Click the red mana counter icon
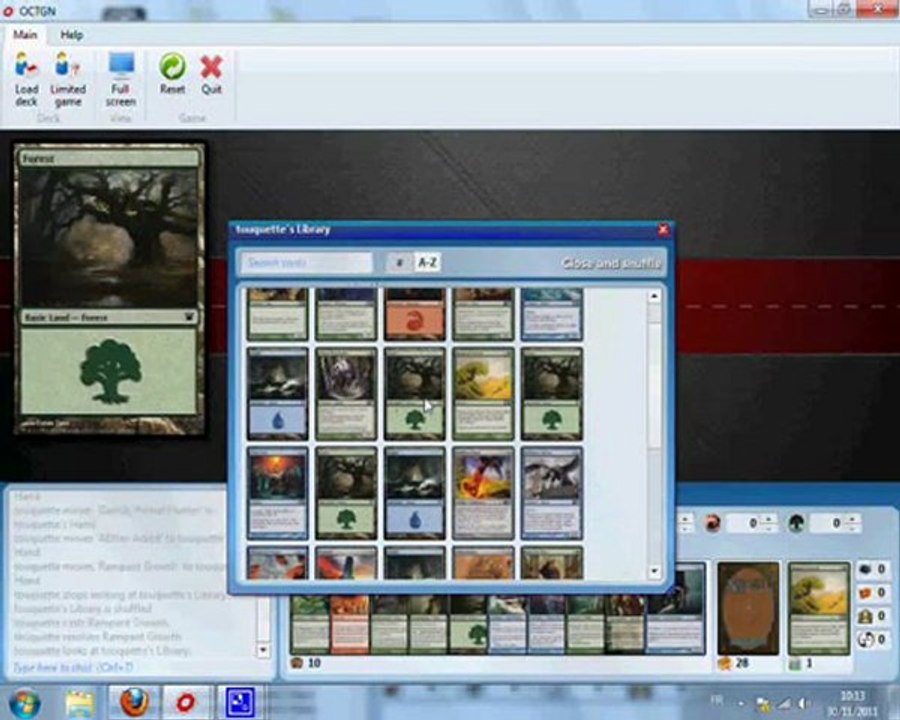 point(712,523)
